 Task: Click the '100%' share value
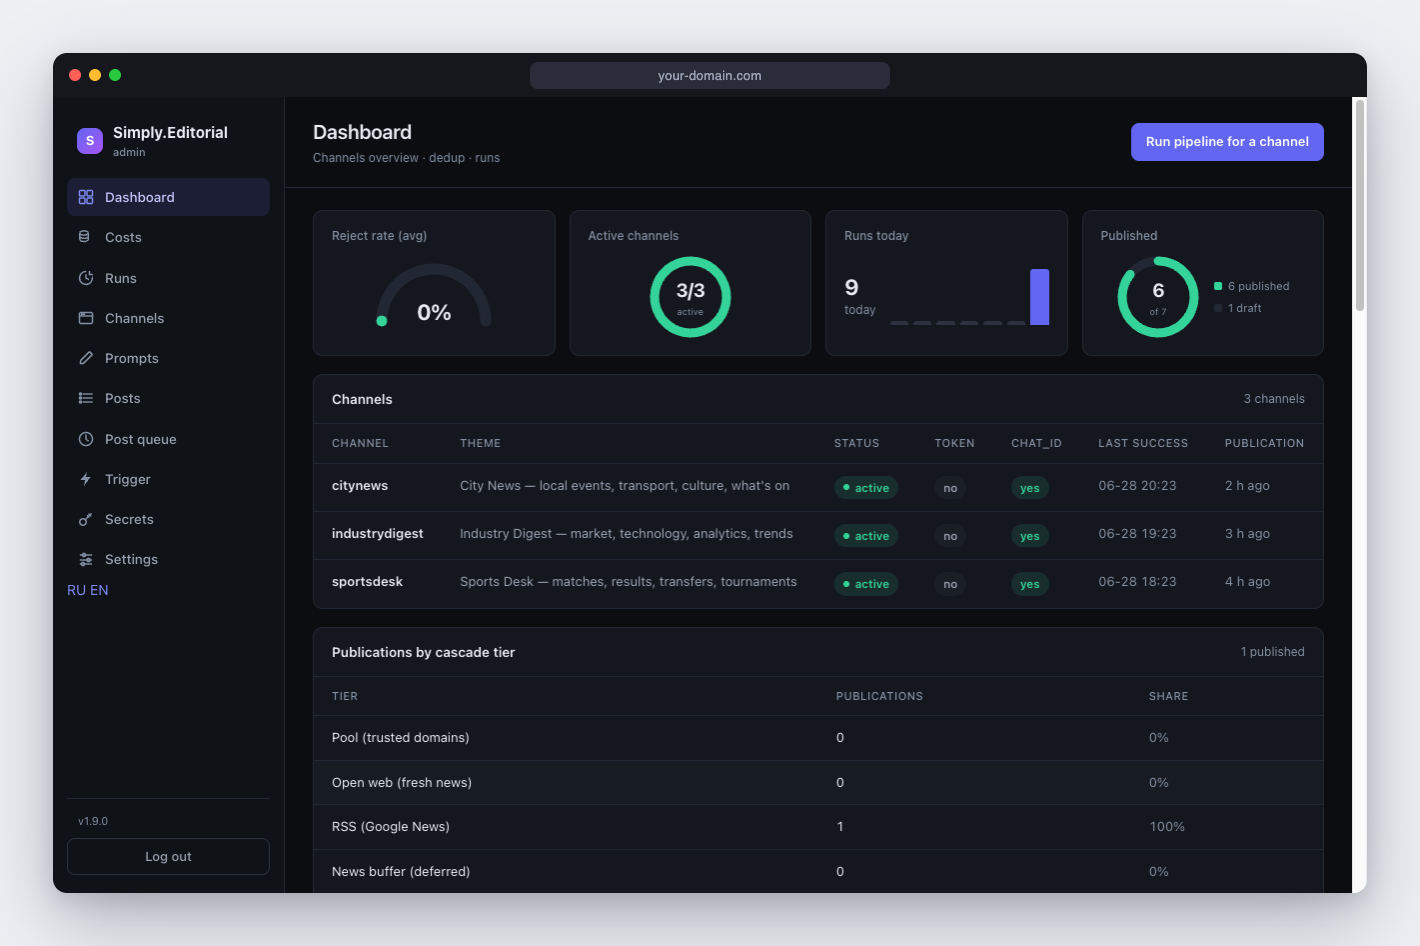pos(1167,827)
